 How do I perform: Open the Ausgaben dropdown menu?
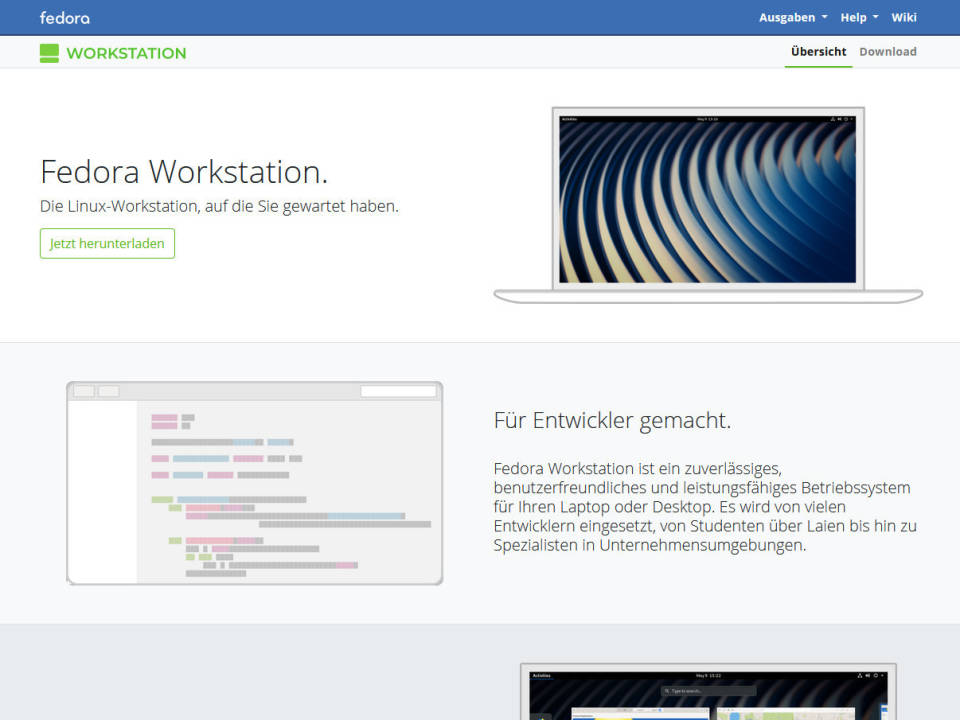pos(793,18)
